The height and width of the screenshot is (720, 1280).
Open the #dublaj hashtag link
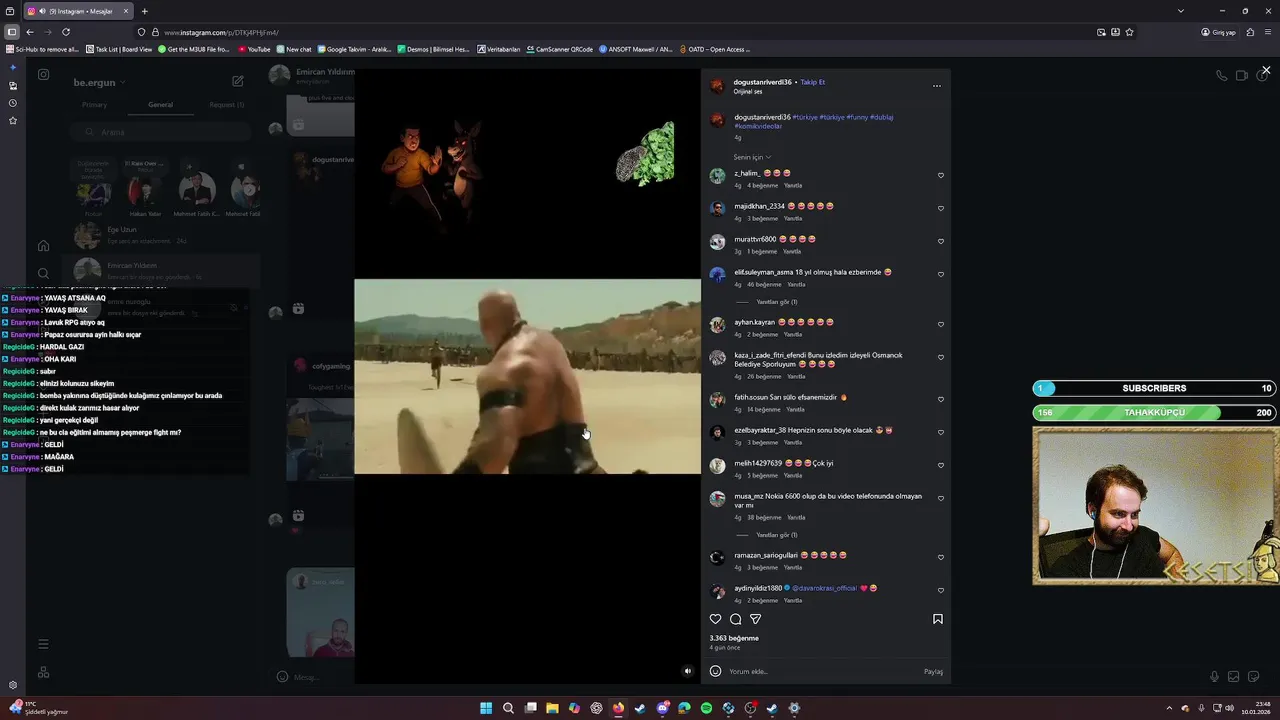882,117
